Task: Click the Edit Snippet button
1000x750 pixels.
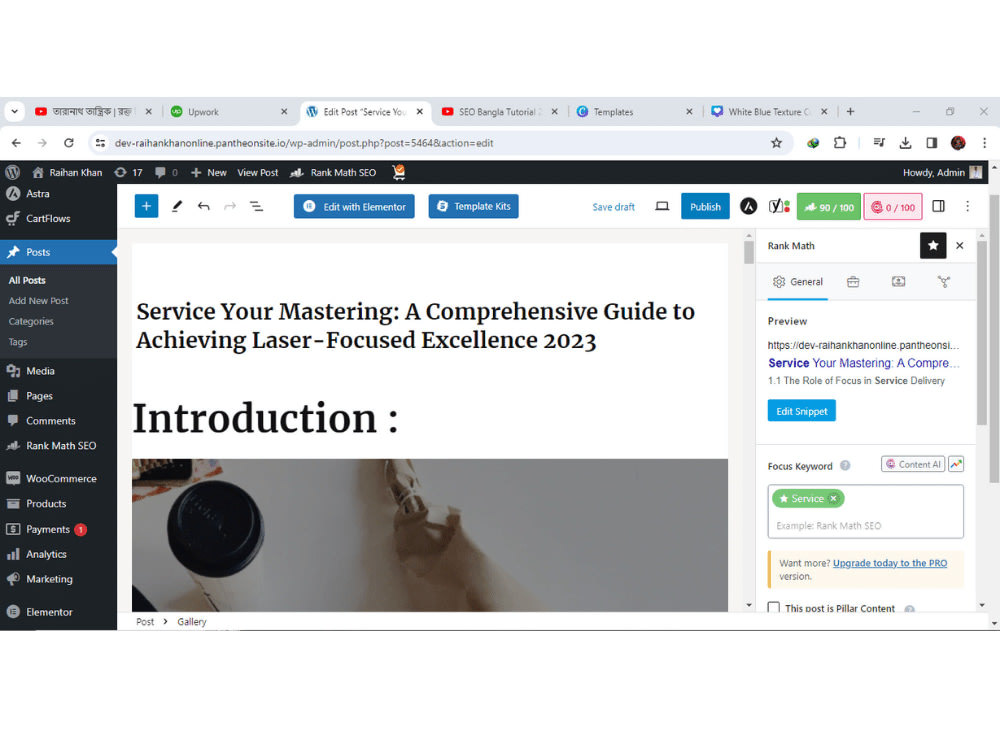Action: (x=802, y=411)
